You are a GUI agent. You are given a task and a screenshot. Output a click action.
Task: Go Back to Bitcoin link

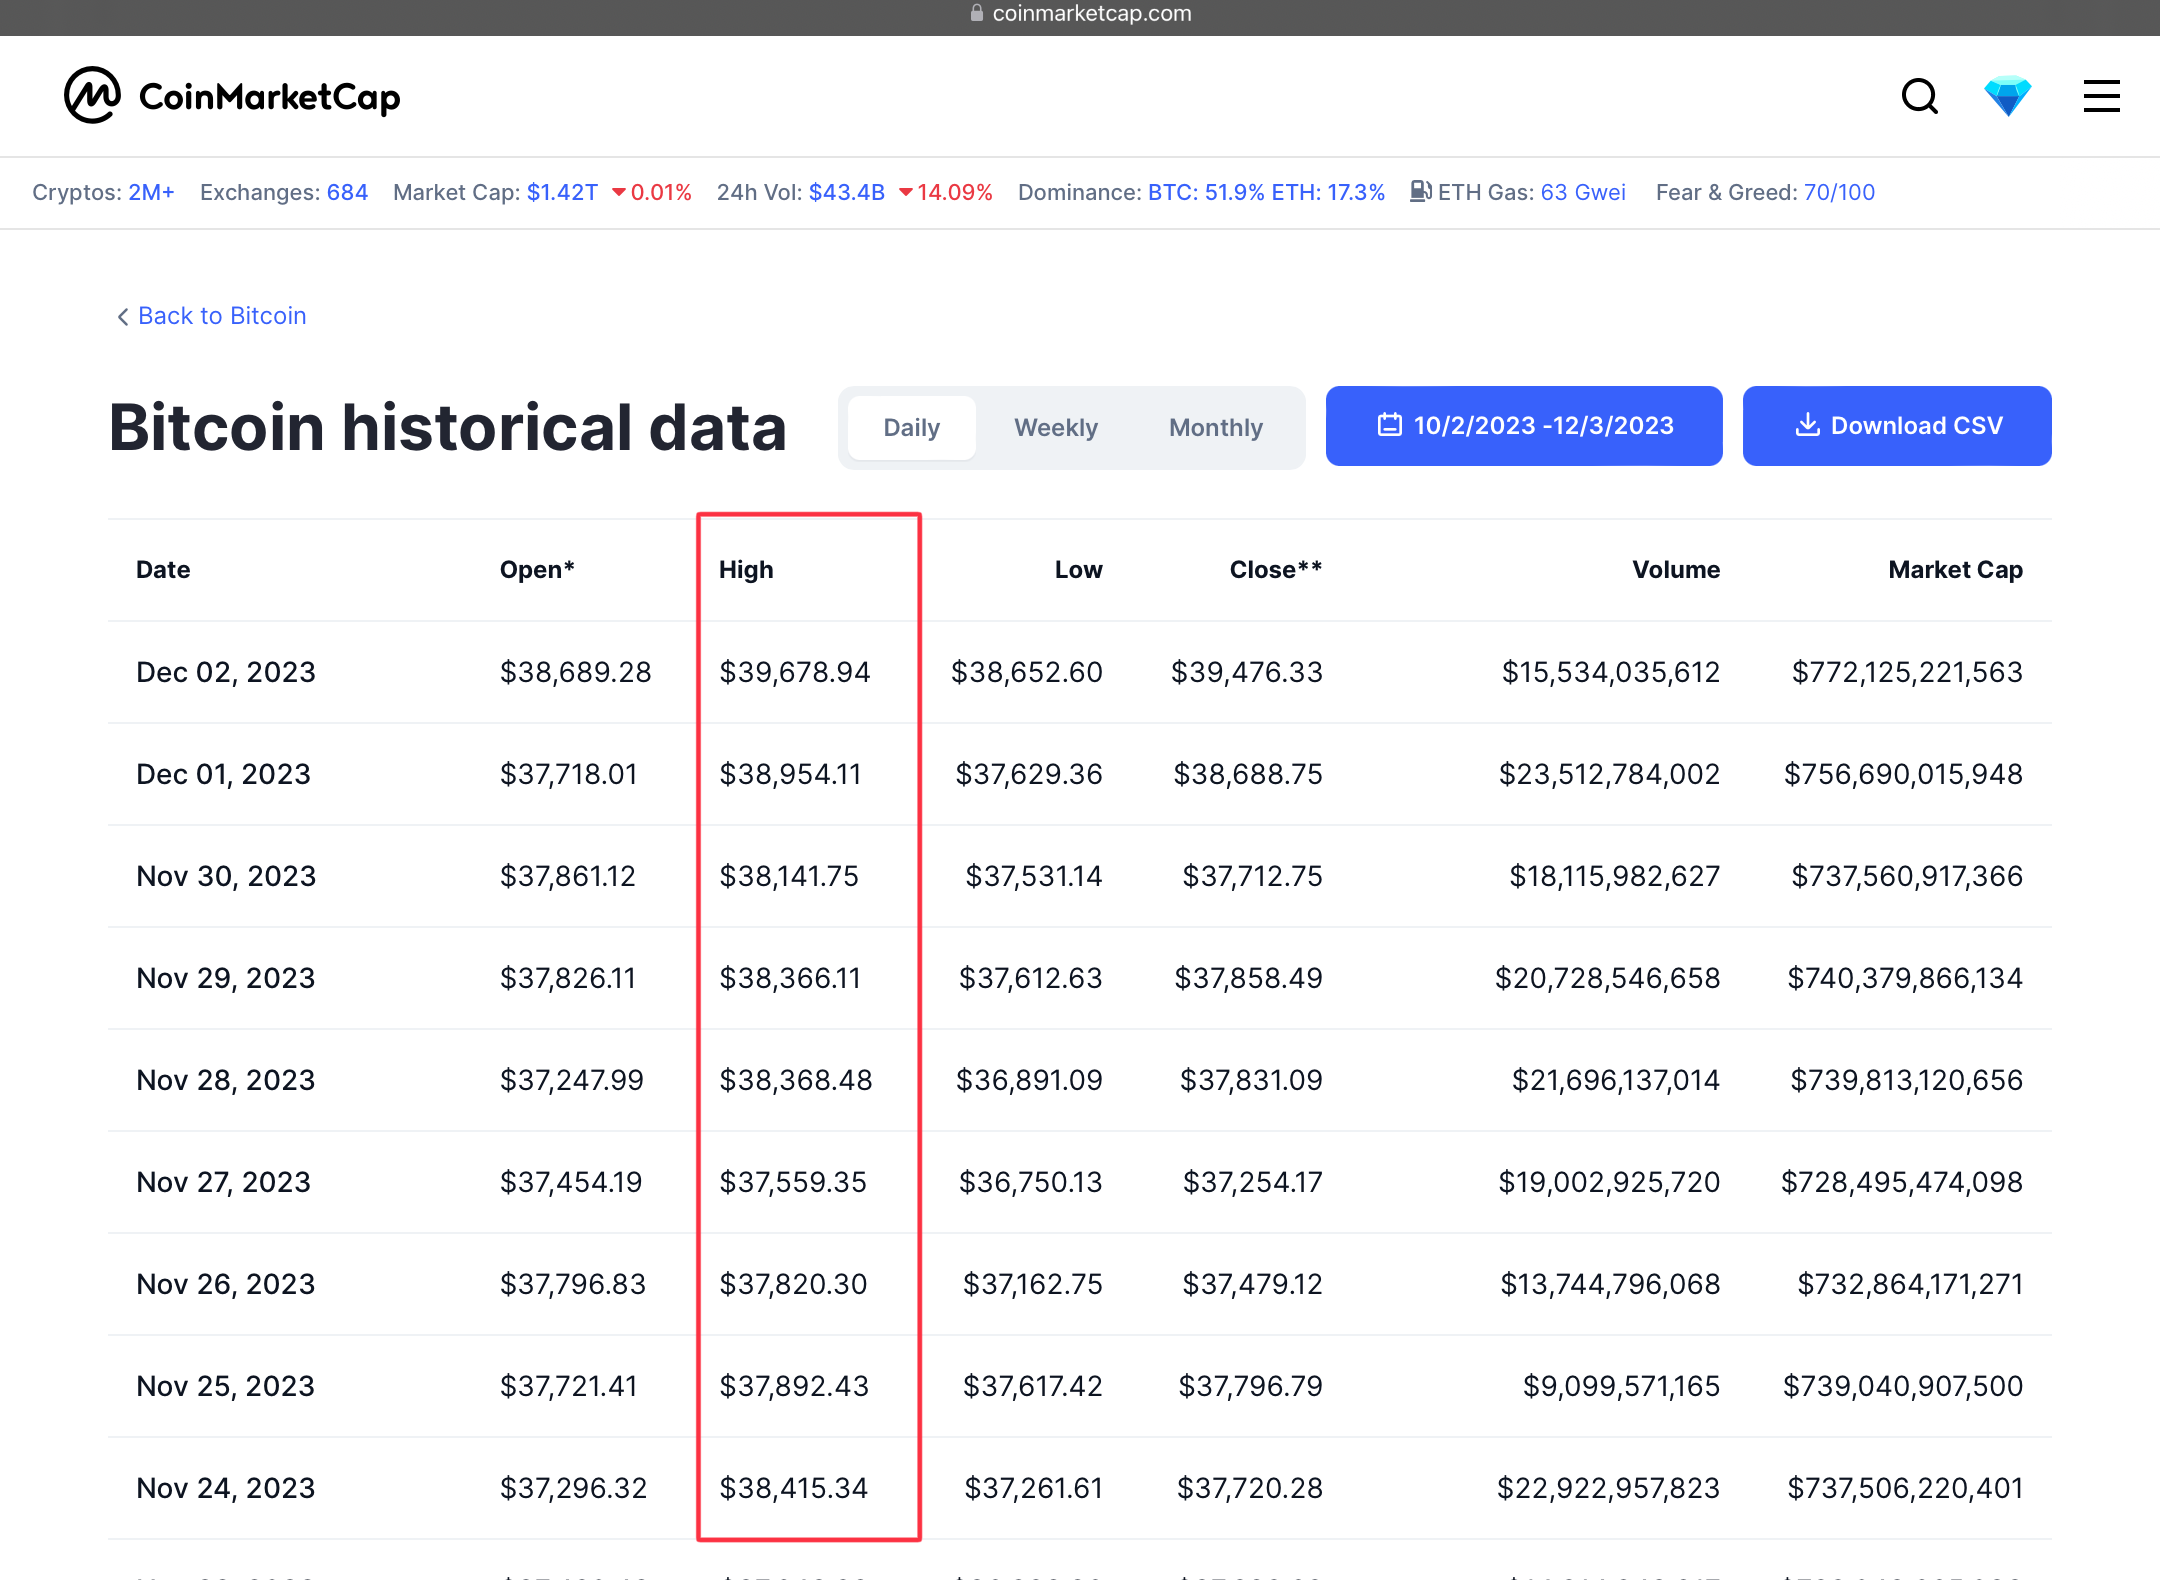click(x=222, y=316)
